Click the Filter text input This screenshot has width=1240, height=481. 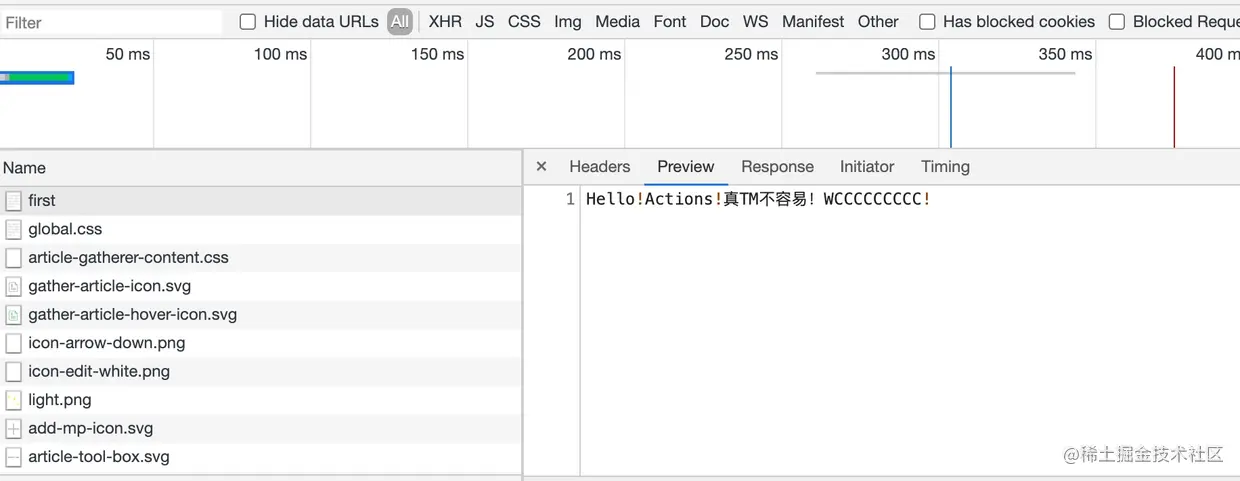coord(112,22)
